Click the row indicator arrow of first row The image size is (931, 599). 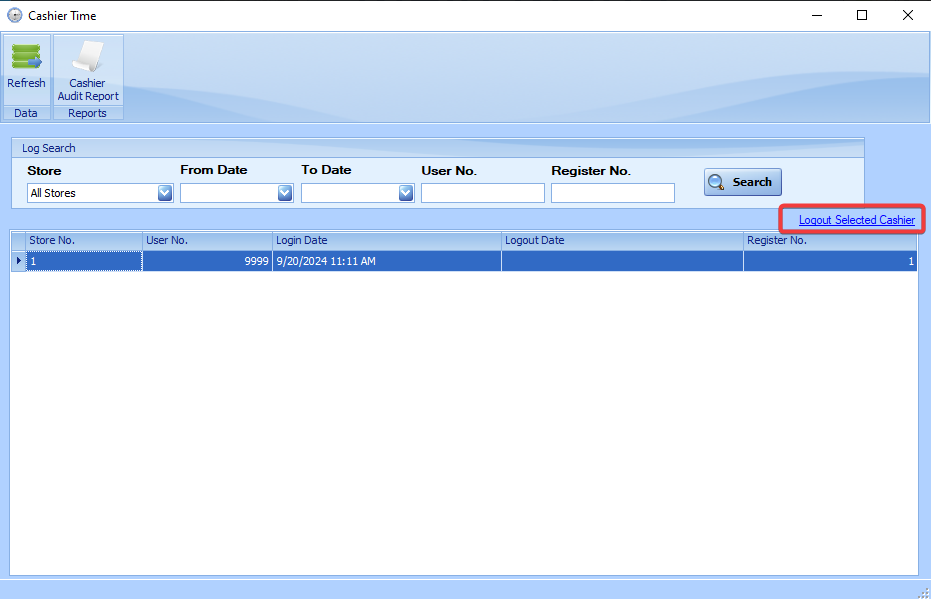[18, 261]
